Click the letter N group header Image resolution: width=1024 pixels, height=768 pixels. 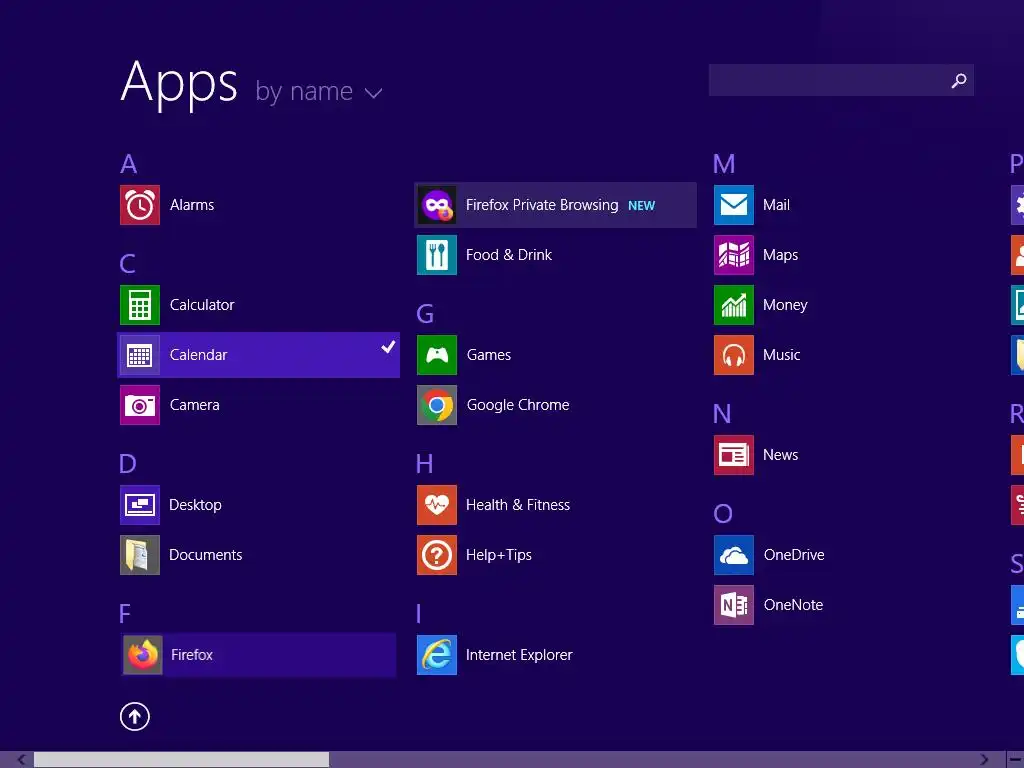click(722, 414)
